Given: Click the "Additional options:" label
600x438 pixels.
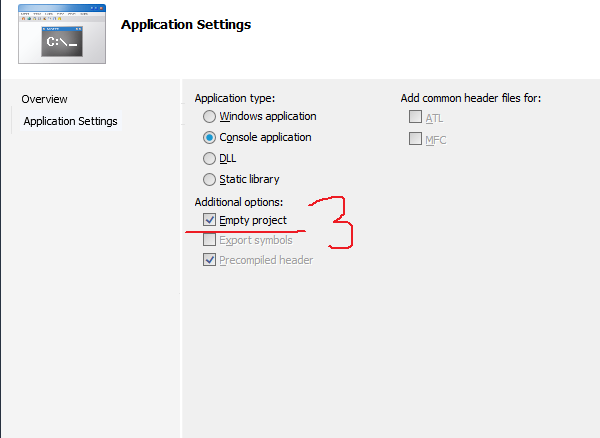Looking at the screenshot, I should click(x=240, y=202).
